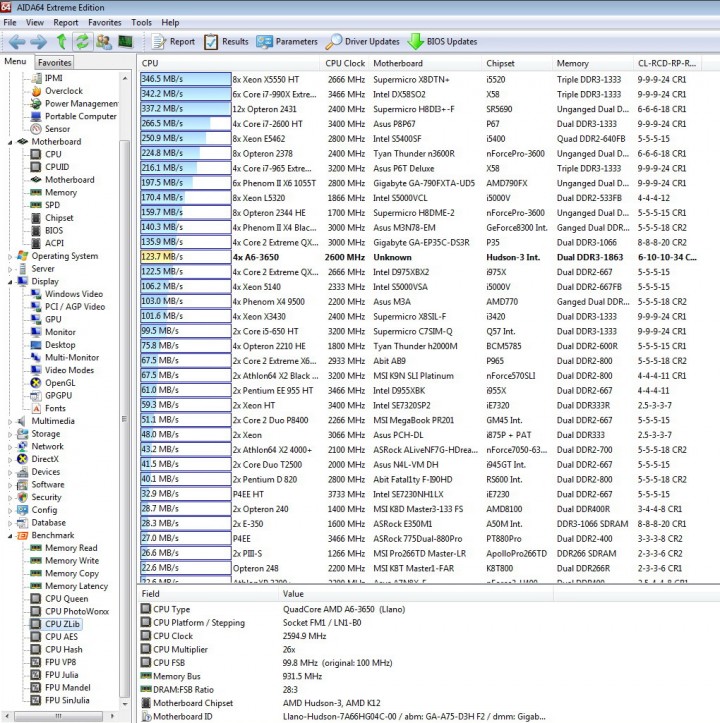
Task: Select the FPU SinJulia benchmark
Action: [x=67, y=700]
